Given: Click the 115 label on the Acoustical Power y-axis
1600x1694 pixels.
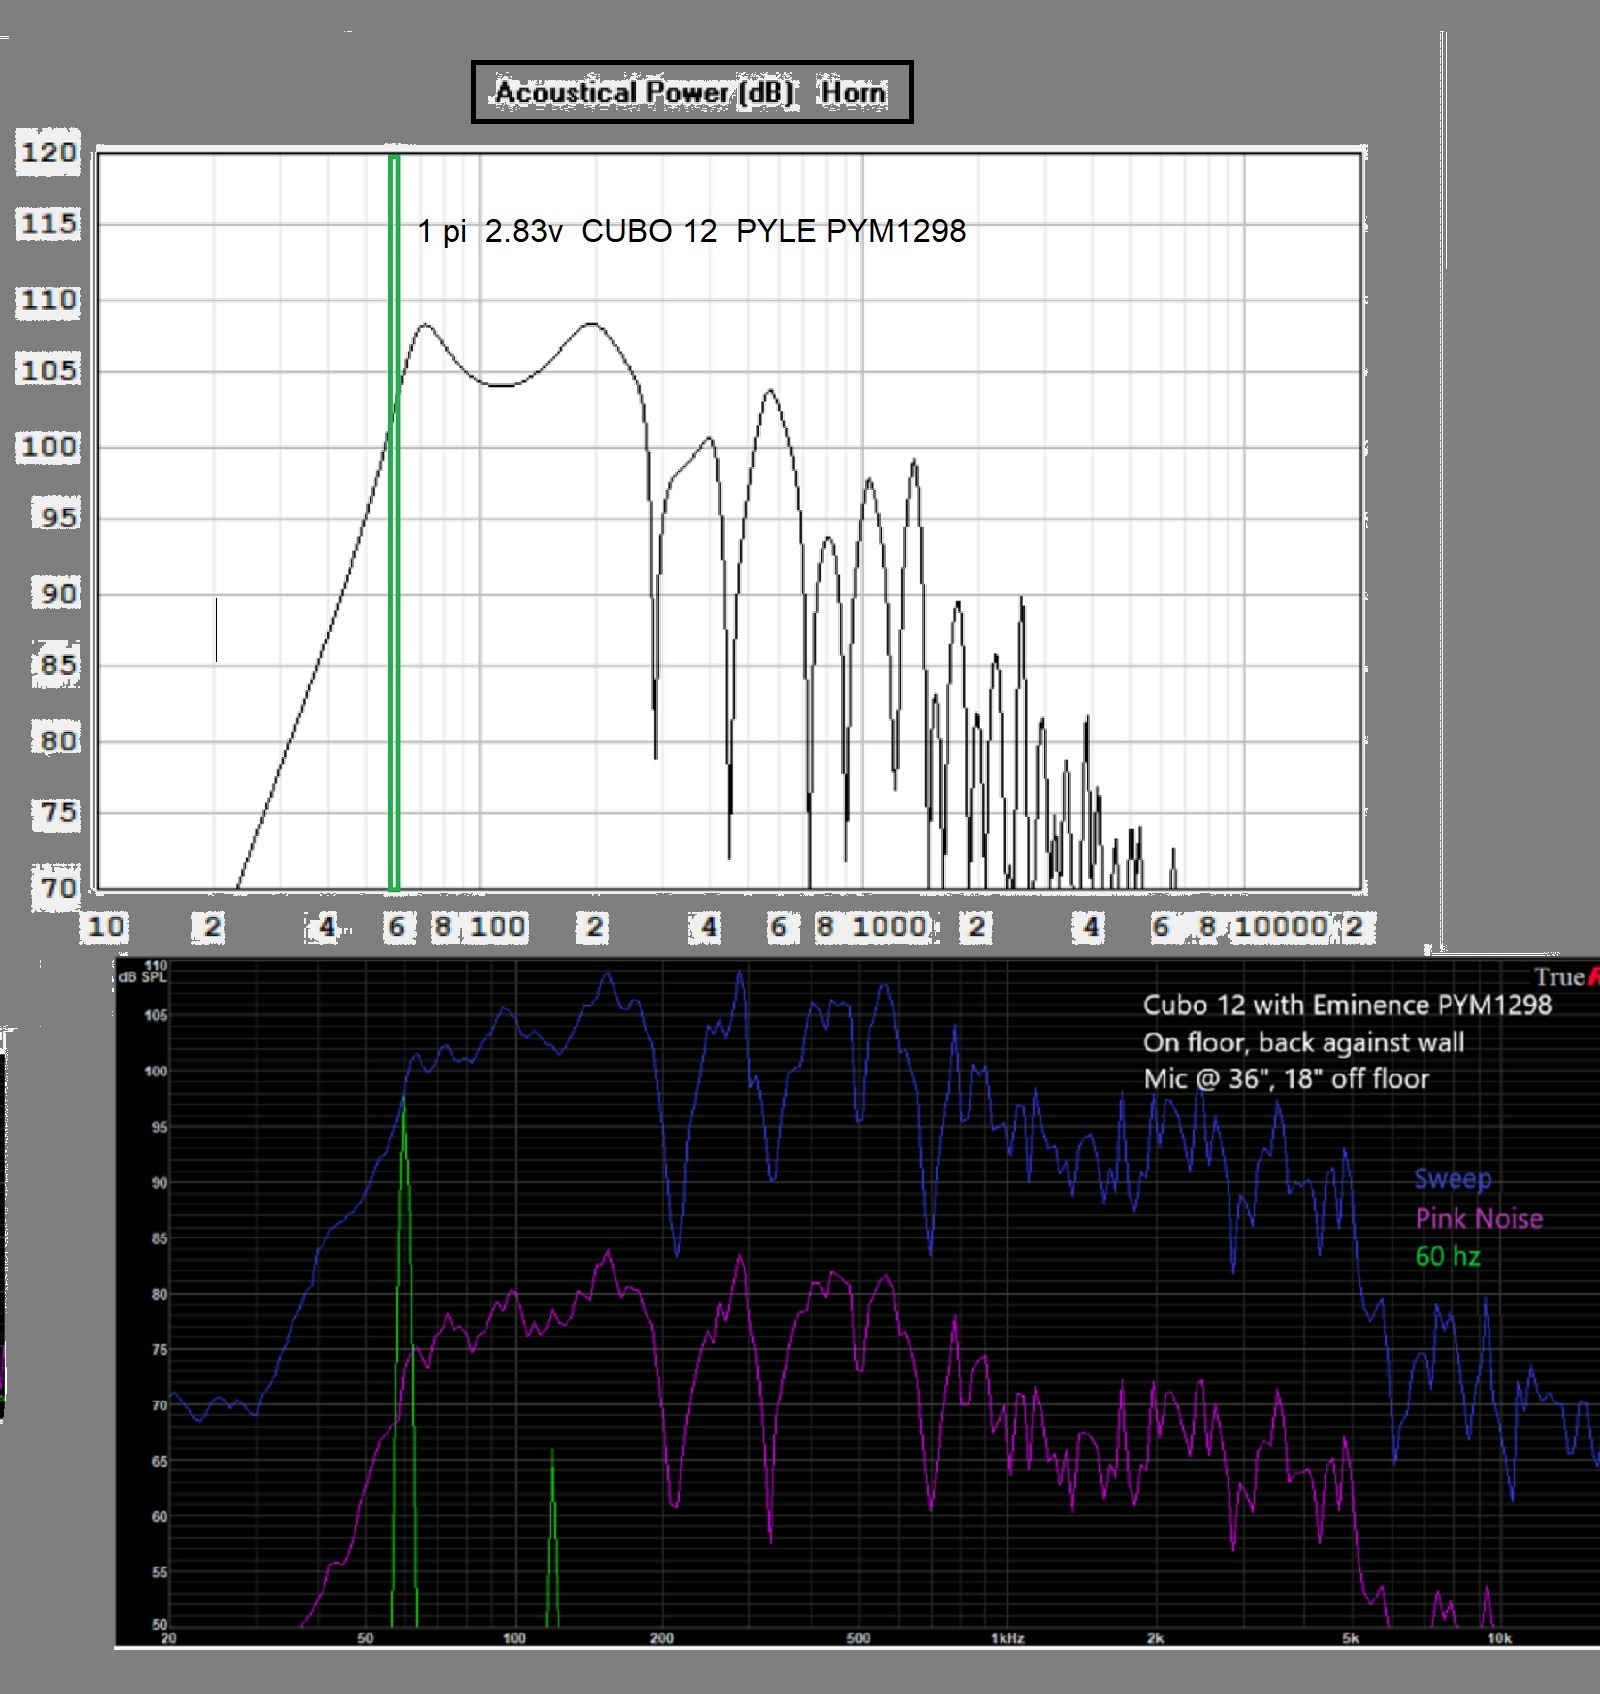Looking at the screenshot, I should click(x=48, y=223).
